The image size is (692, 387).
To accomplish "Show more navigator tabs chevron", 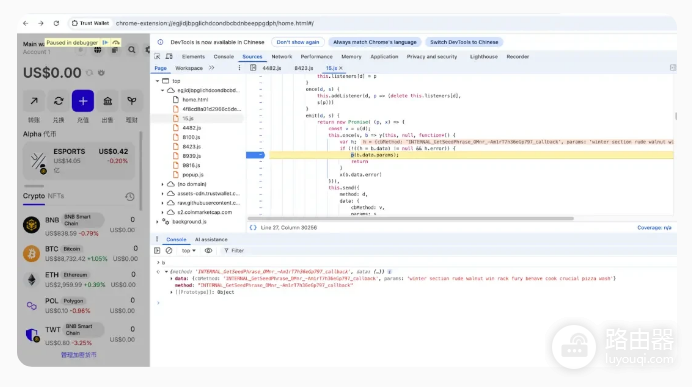I will 211,68.
